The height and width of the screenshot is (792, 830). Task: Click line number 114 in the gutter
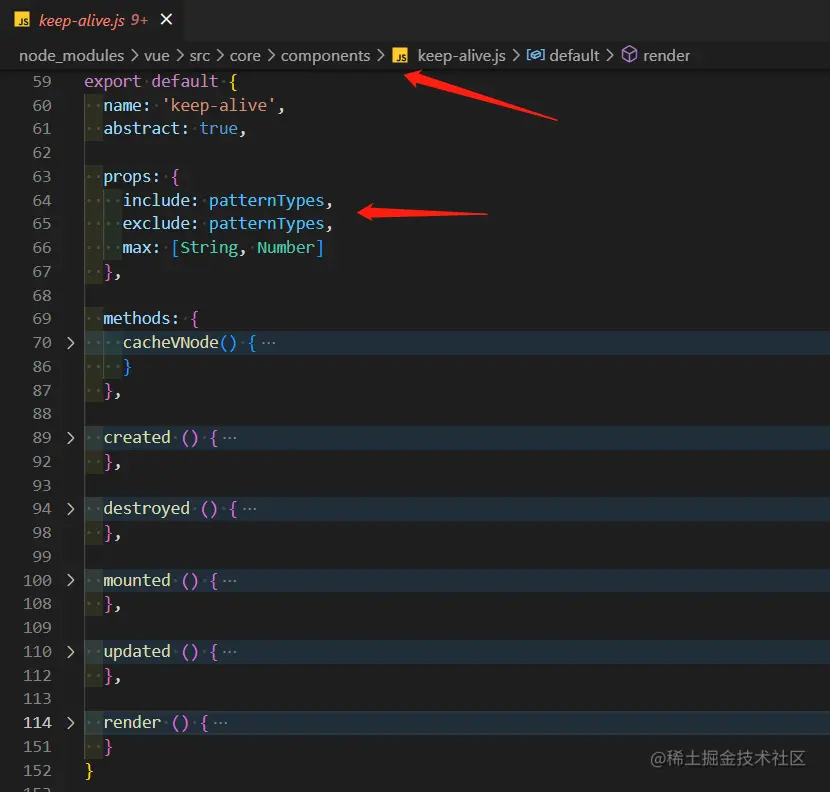pyautogui.click(x=37, y=723)
